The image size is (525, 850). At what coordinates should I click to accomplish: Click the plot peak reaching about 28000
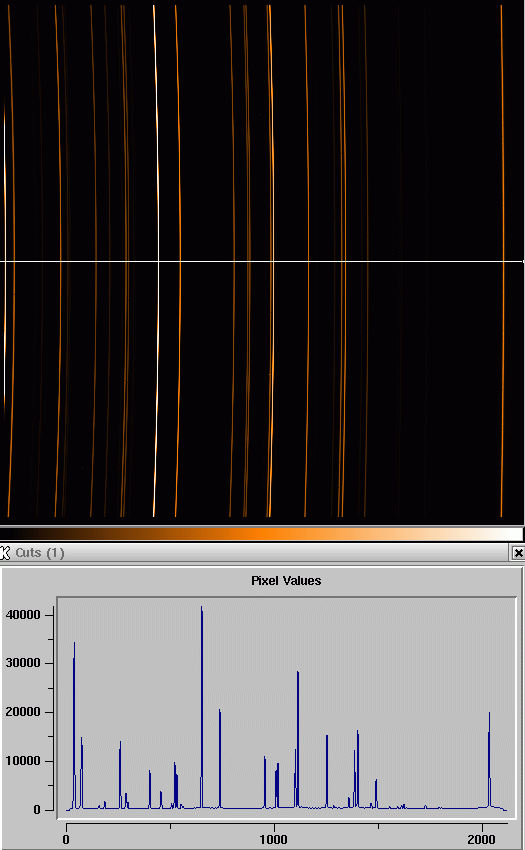click(x=298, y=673)
